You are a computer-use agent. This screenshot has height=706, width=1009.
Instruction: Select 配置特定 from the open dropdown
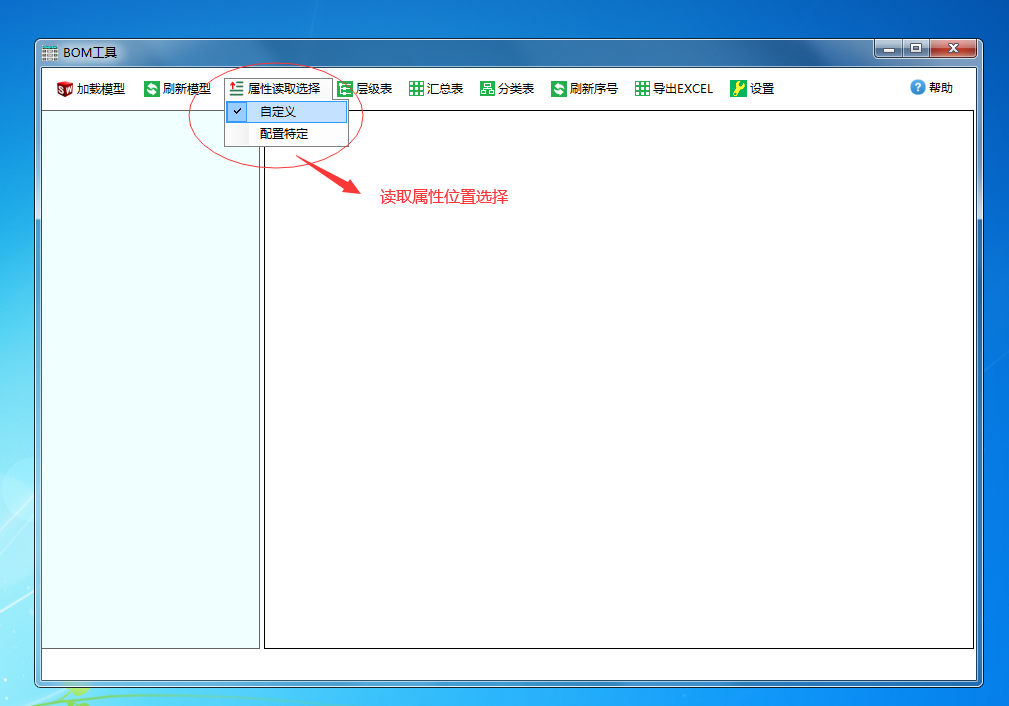point(286,135)
